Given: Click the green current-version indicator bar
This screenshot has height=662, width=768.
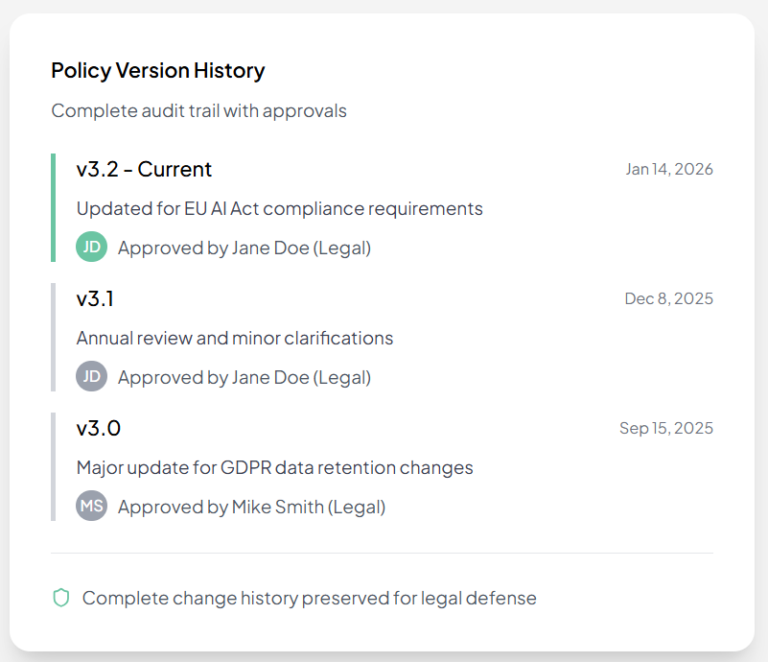Looking at the screenshot, I should (53, 207).
